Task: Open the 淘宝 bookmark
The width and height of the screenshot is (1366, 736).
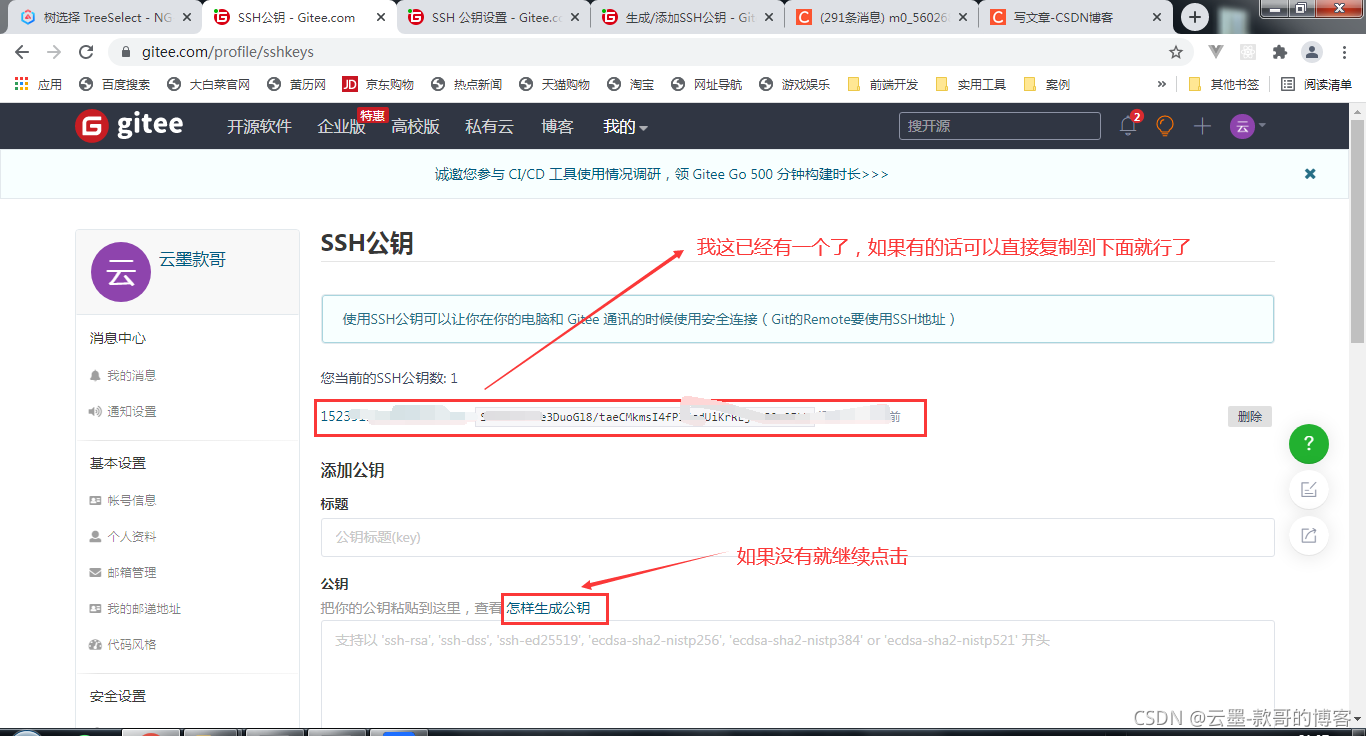Action: pyautogui.click(x=630, y=85)
